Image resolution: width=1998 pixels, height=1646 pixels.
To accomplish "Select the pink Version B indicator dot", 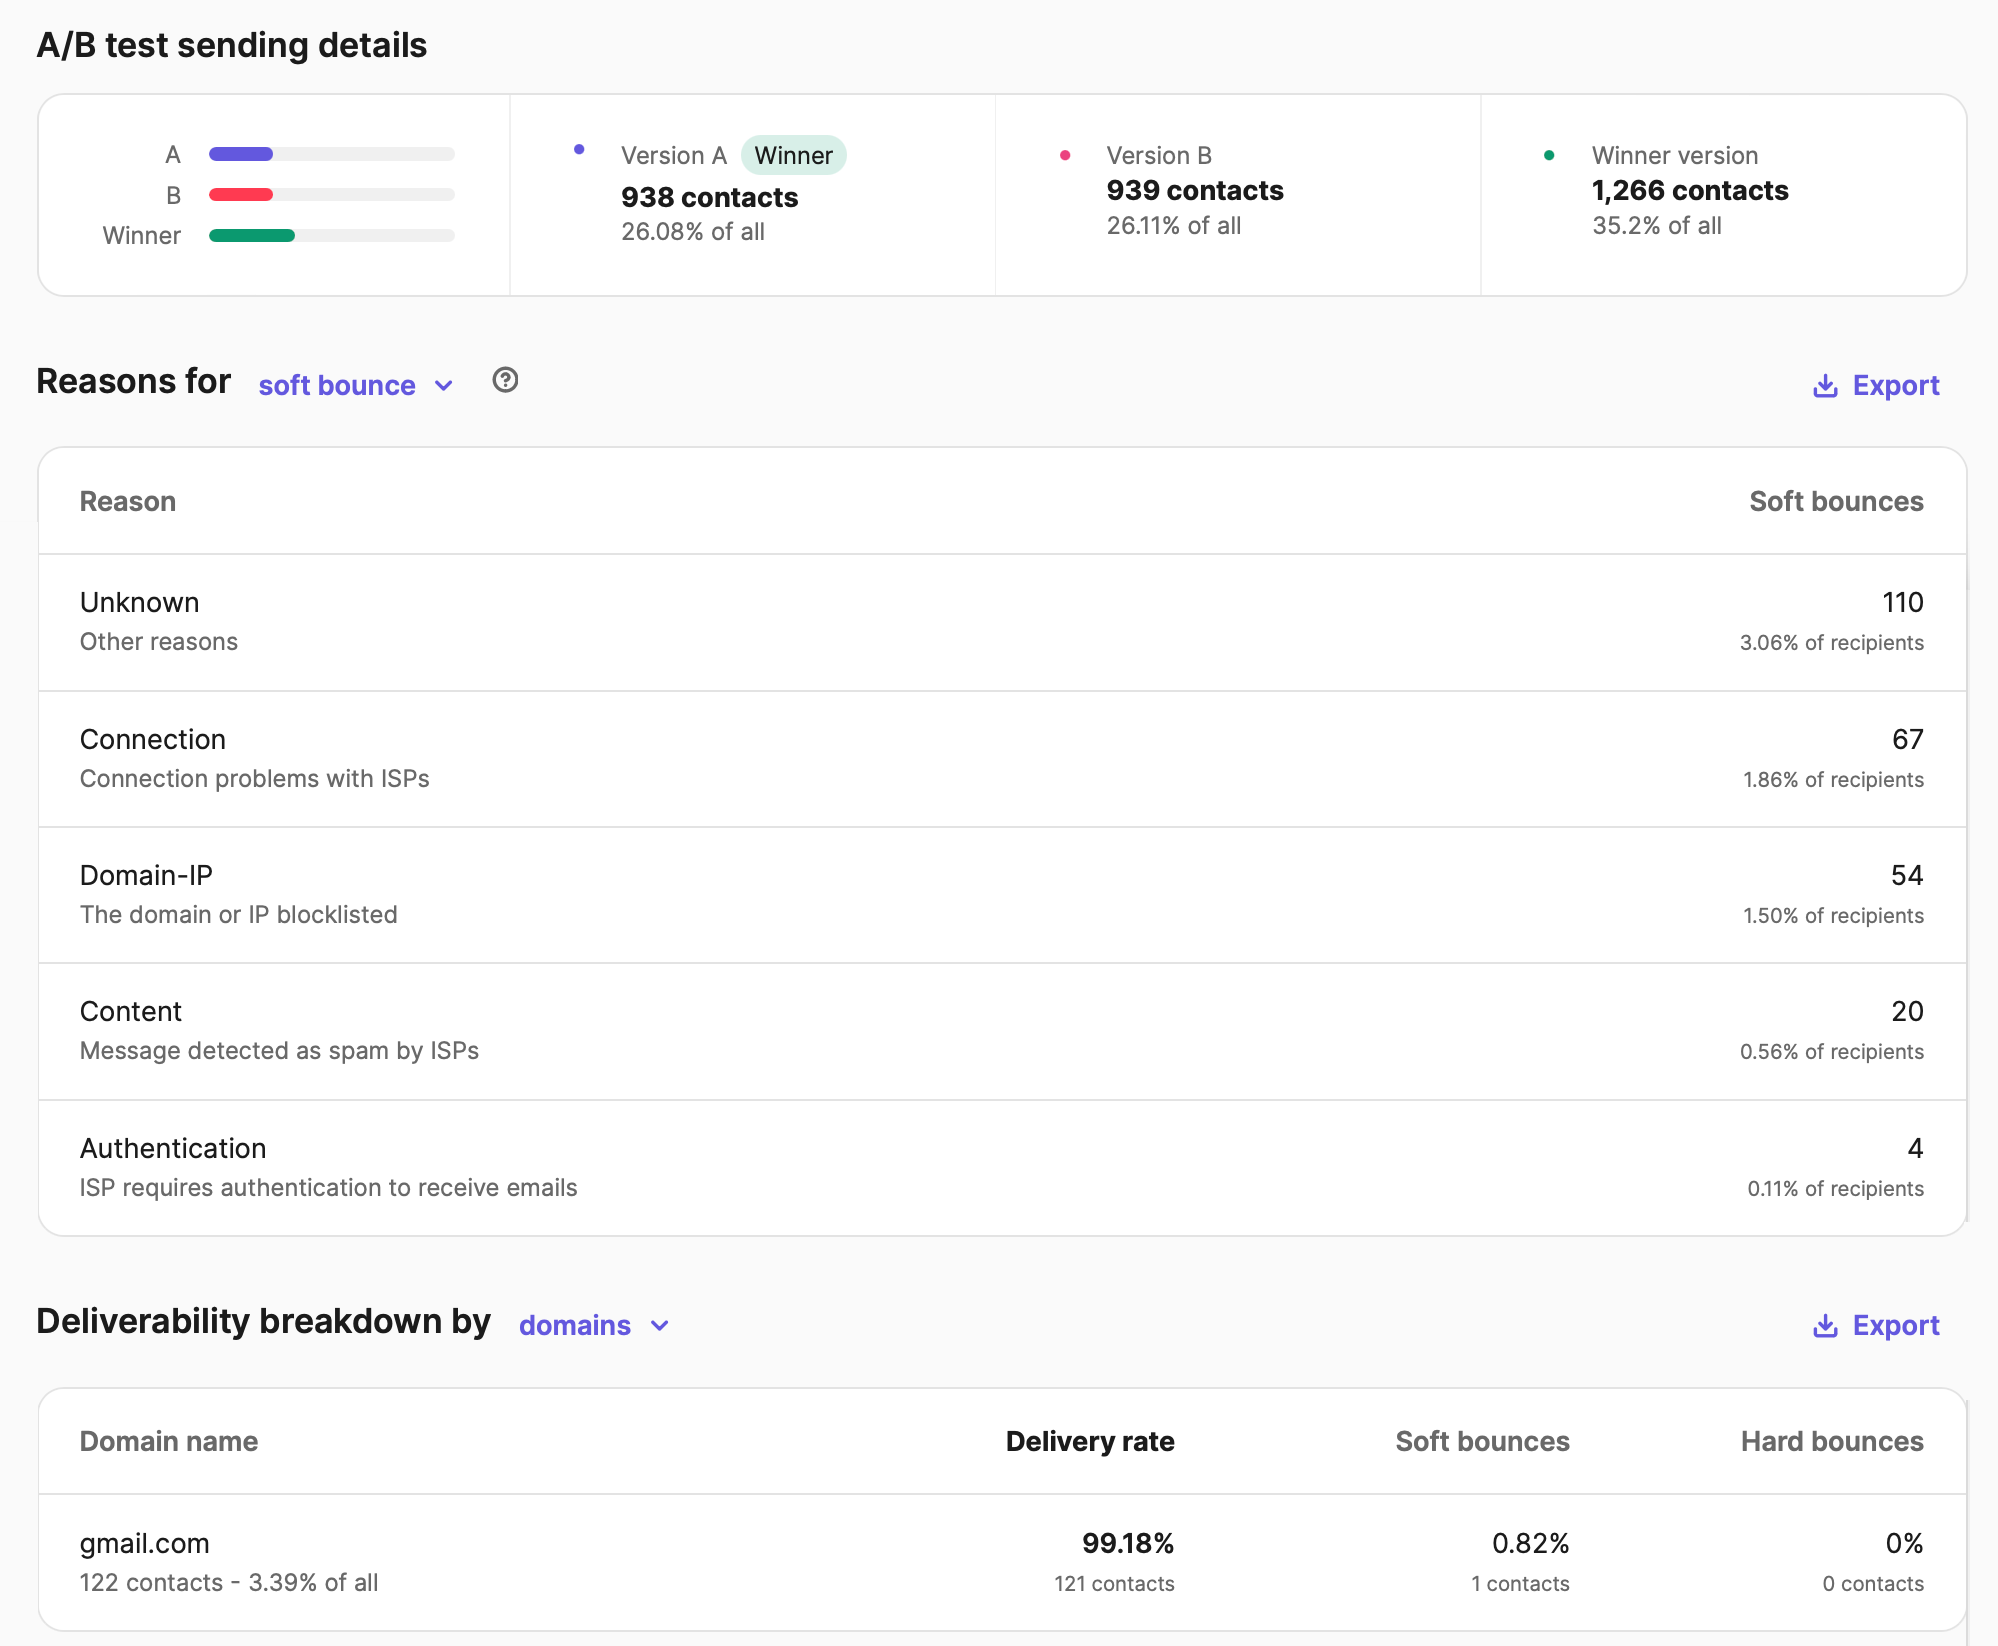I will (x=1065, y=155).
